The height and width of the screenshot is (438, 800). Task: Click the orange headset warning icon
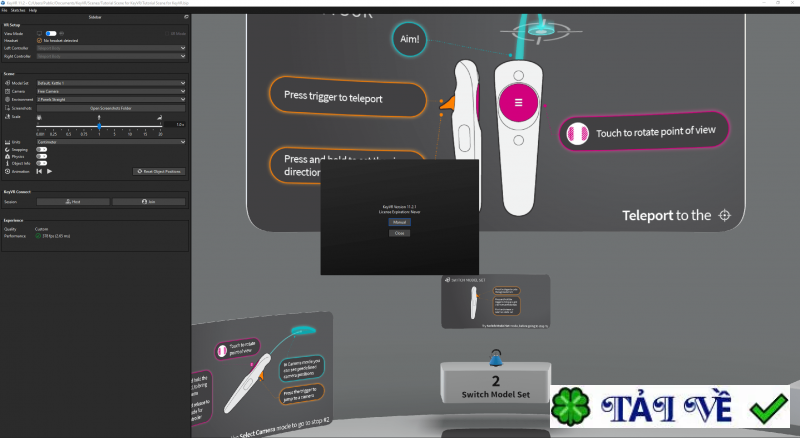(39, 40)
